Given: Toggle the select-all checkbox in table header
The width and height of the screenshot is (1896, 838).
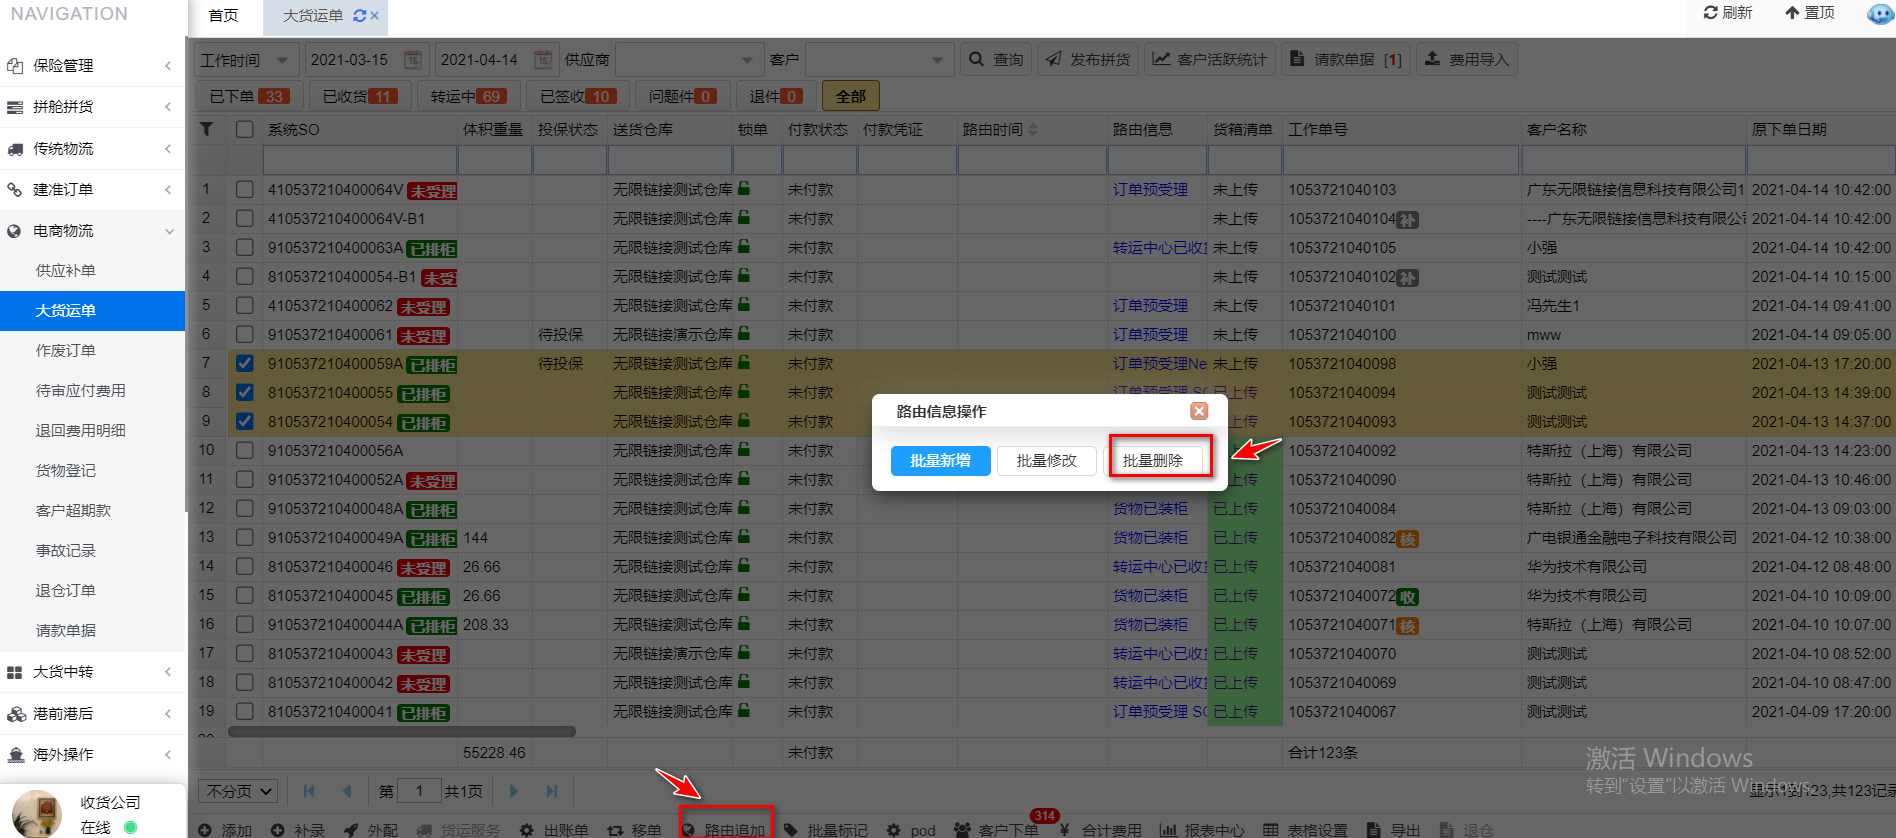Looking at the screenshot, I should click(245, 129).
